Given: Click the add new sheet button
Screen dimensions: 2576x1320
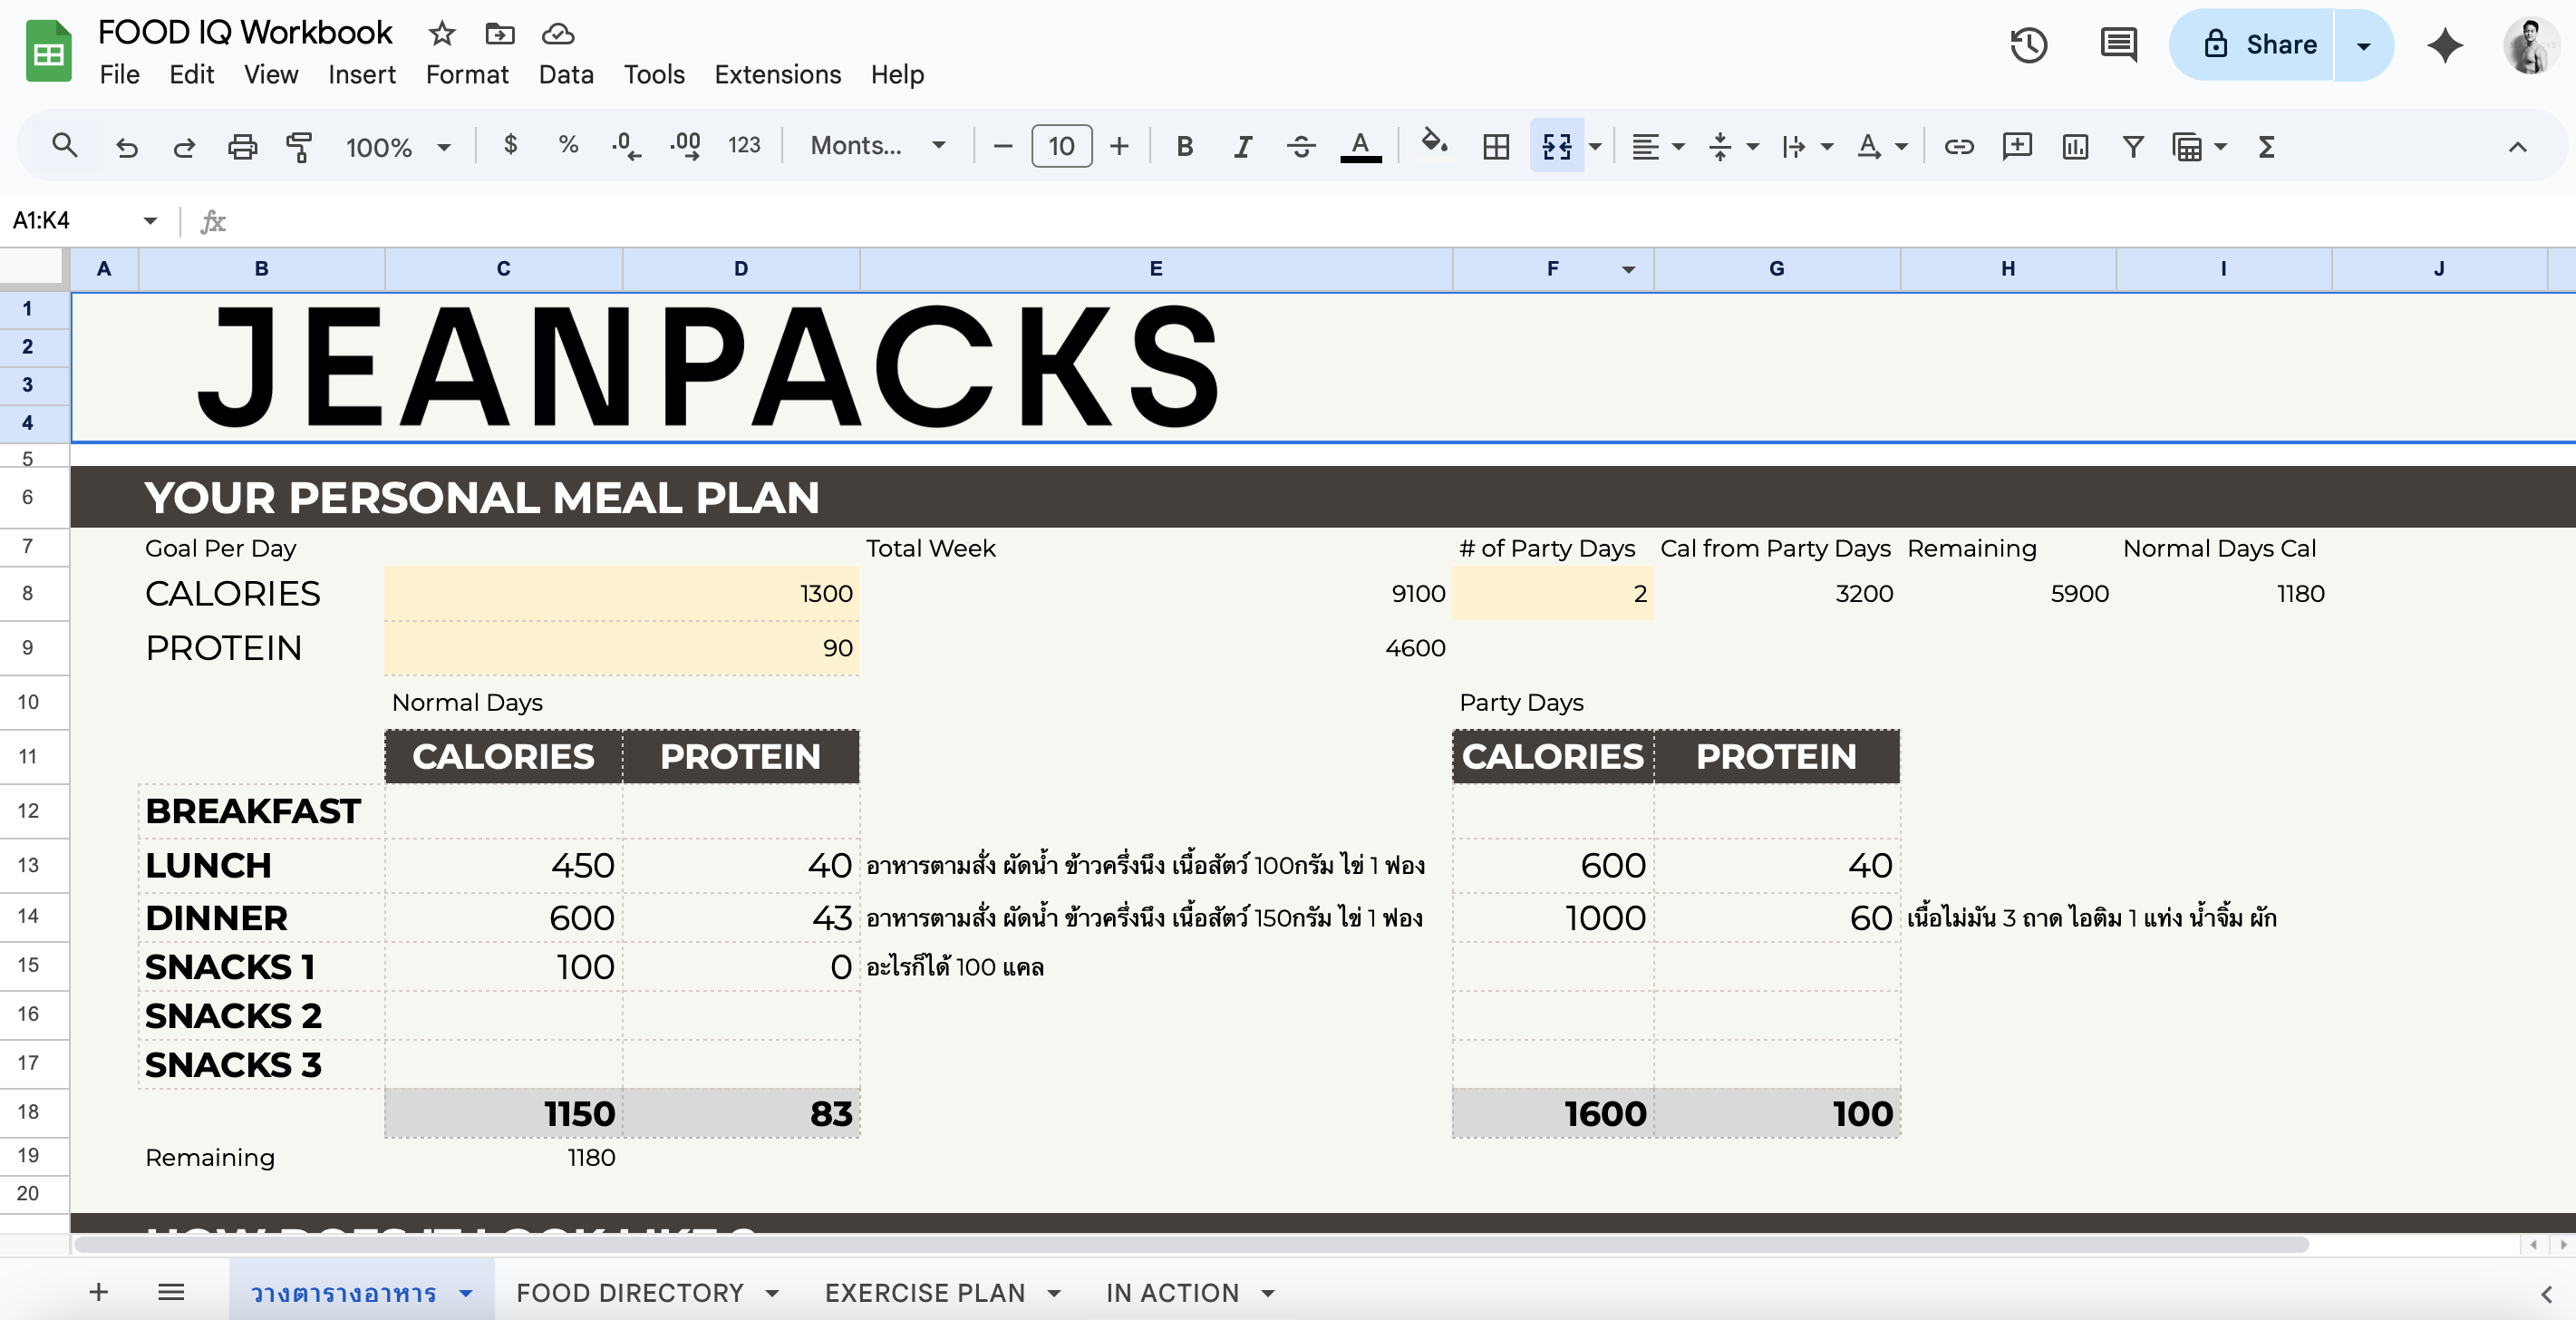Looking at the screenshot, I should [x=98, y=1292].
